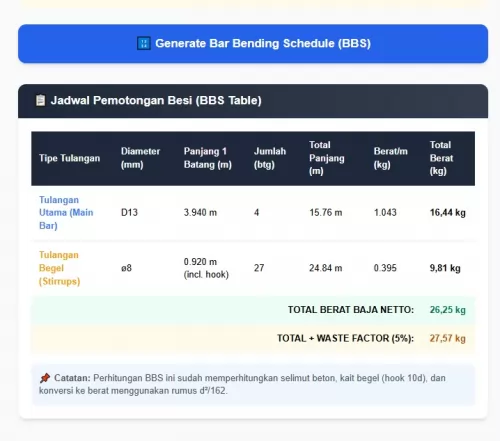This screenshot has height=441, width=500.
Task: Click the '27,57 kg' waste factor total
Action: pos(447,339)
